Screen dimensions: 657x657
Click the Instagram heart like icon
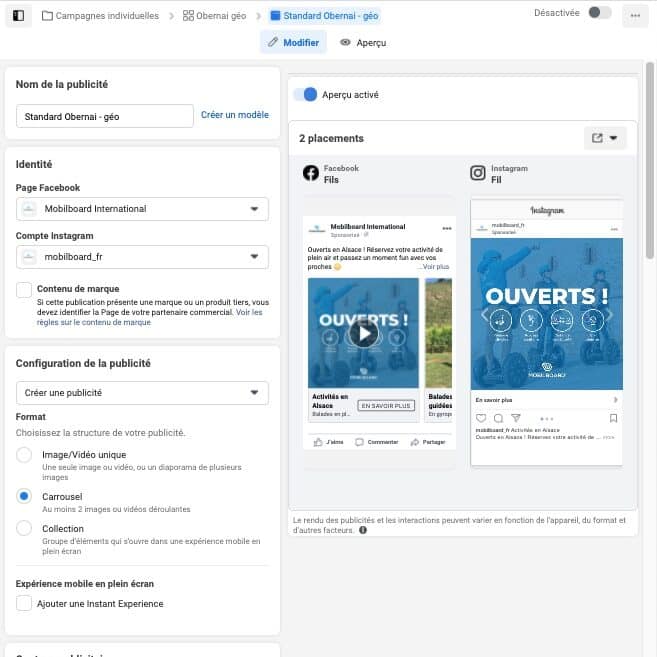pos(481,418)
